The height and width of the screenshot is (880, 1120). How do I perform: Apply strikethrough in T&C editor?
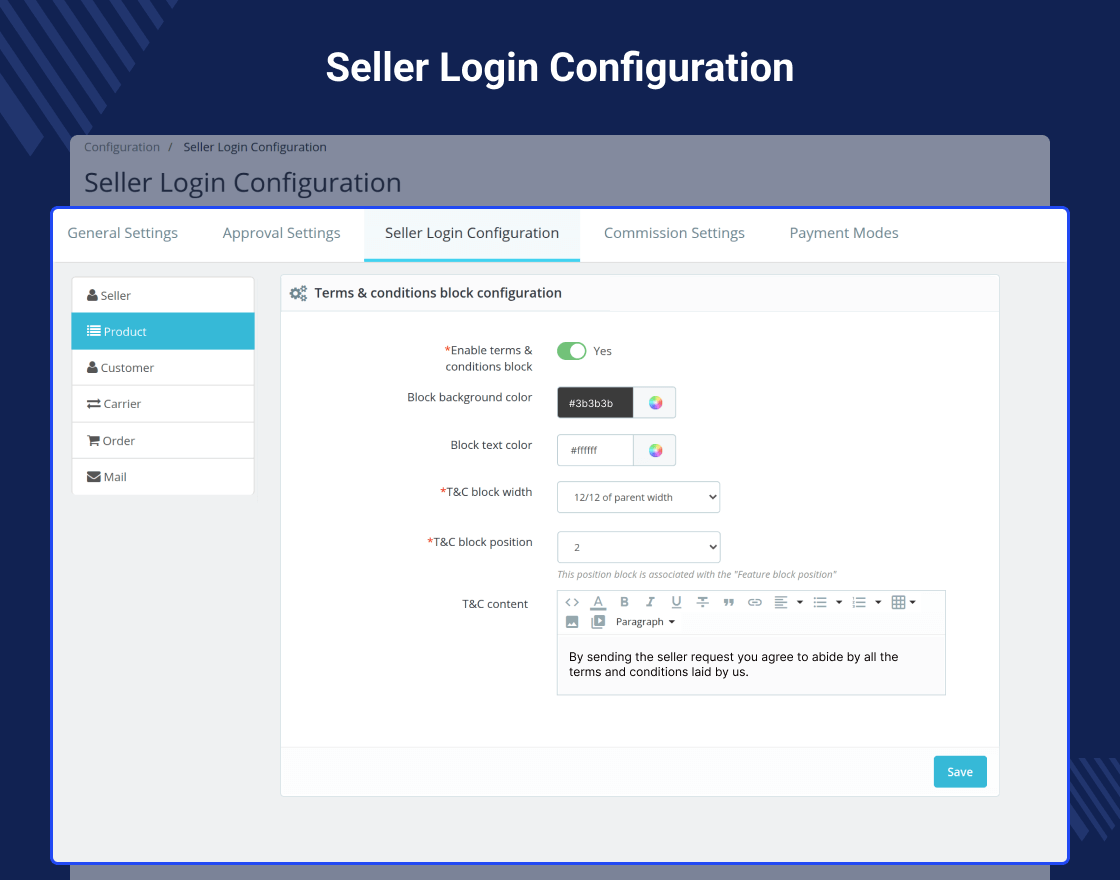coord(703,602)
